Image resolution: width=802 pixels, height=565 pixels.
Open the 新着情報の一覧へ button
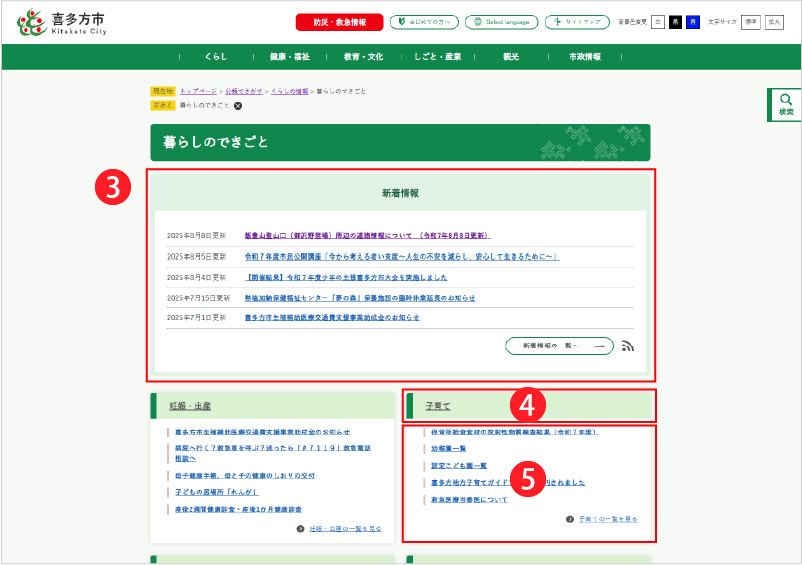(559, 346)
